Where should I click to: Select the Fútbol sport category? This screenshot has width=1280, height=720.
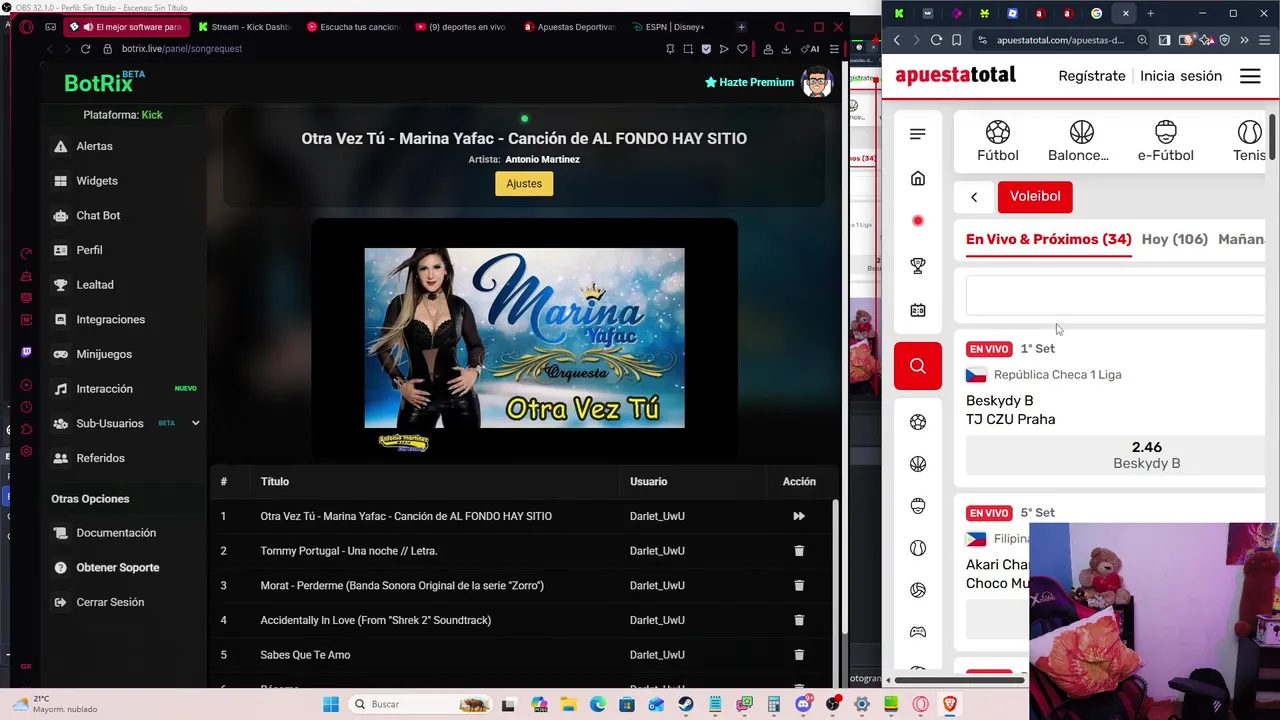(998, 142)
